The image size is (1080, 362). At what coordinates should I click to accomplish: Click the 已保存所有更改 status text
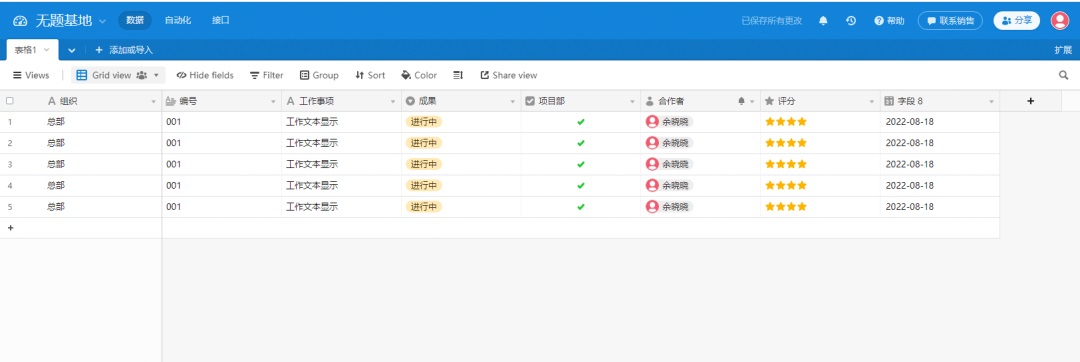pos(771,21)
